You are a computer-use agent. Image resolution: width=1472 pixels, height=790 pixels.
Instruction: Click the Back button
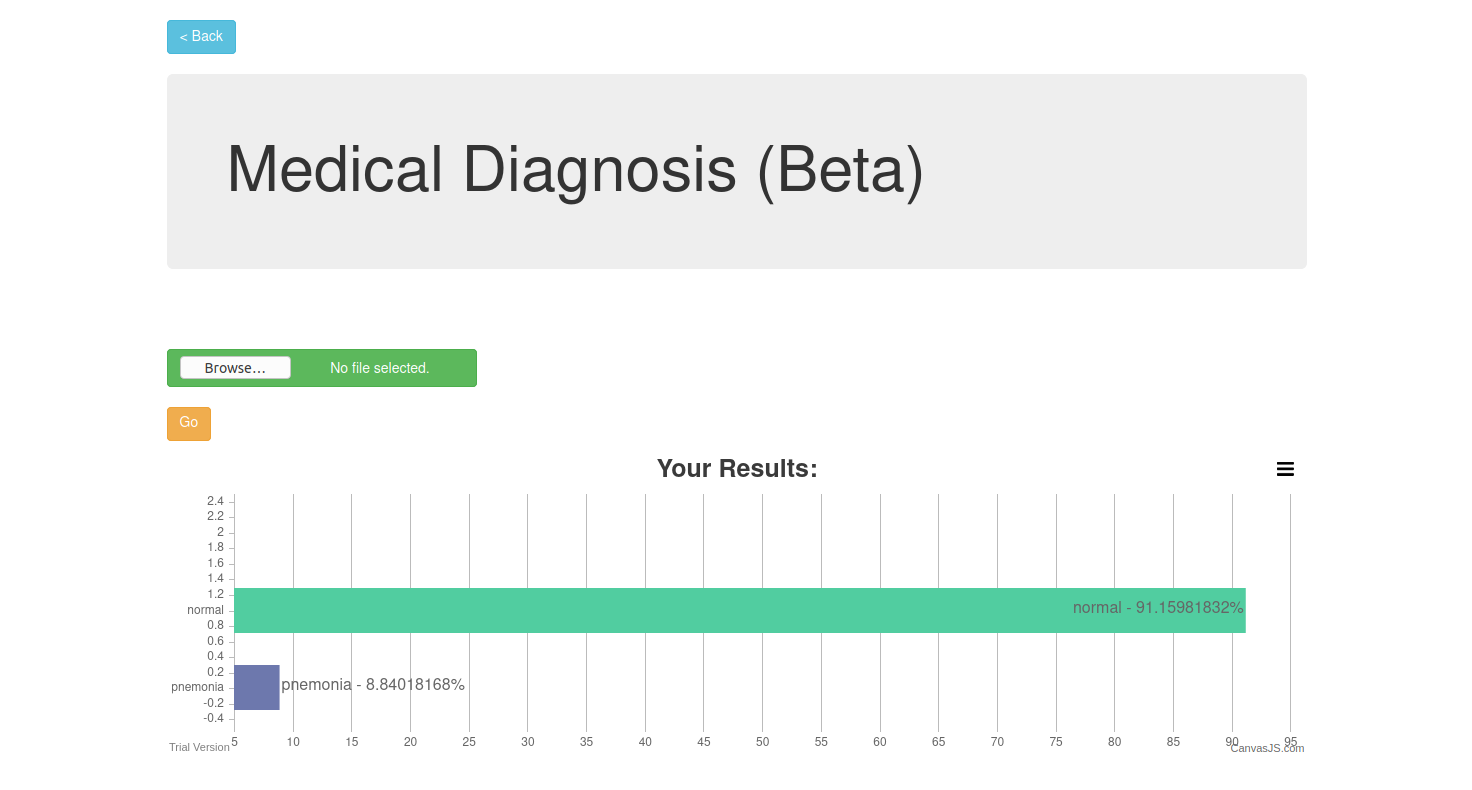coord(201,37)
